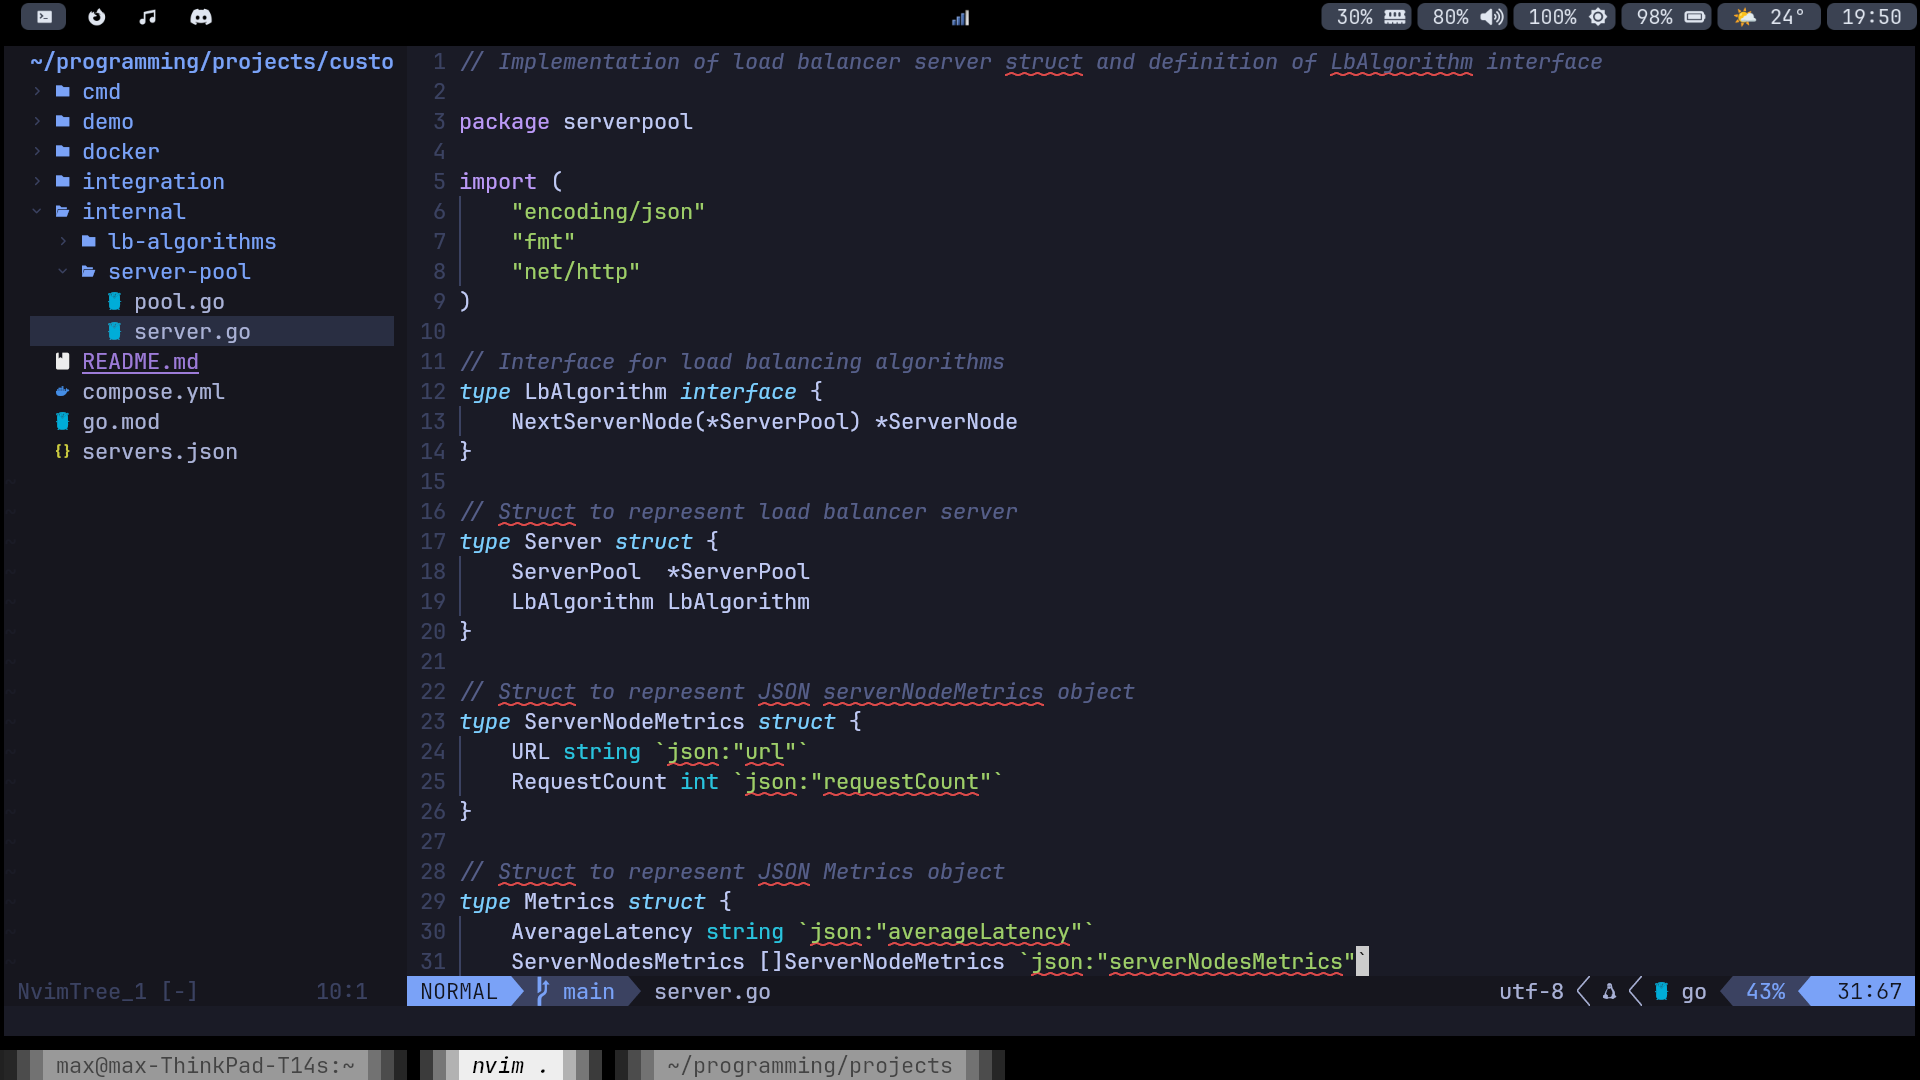Click the 43% scroll position indicator

point(1765,991)
